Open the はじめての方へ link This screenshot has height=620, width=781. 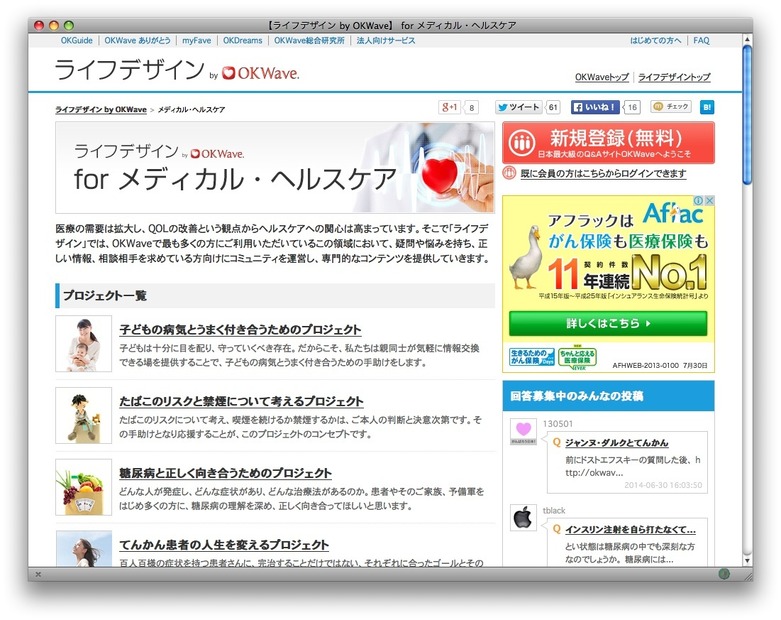[x=655, y=40]
